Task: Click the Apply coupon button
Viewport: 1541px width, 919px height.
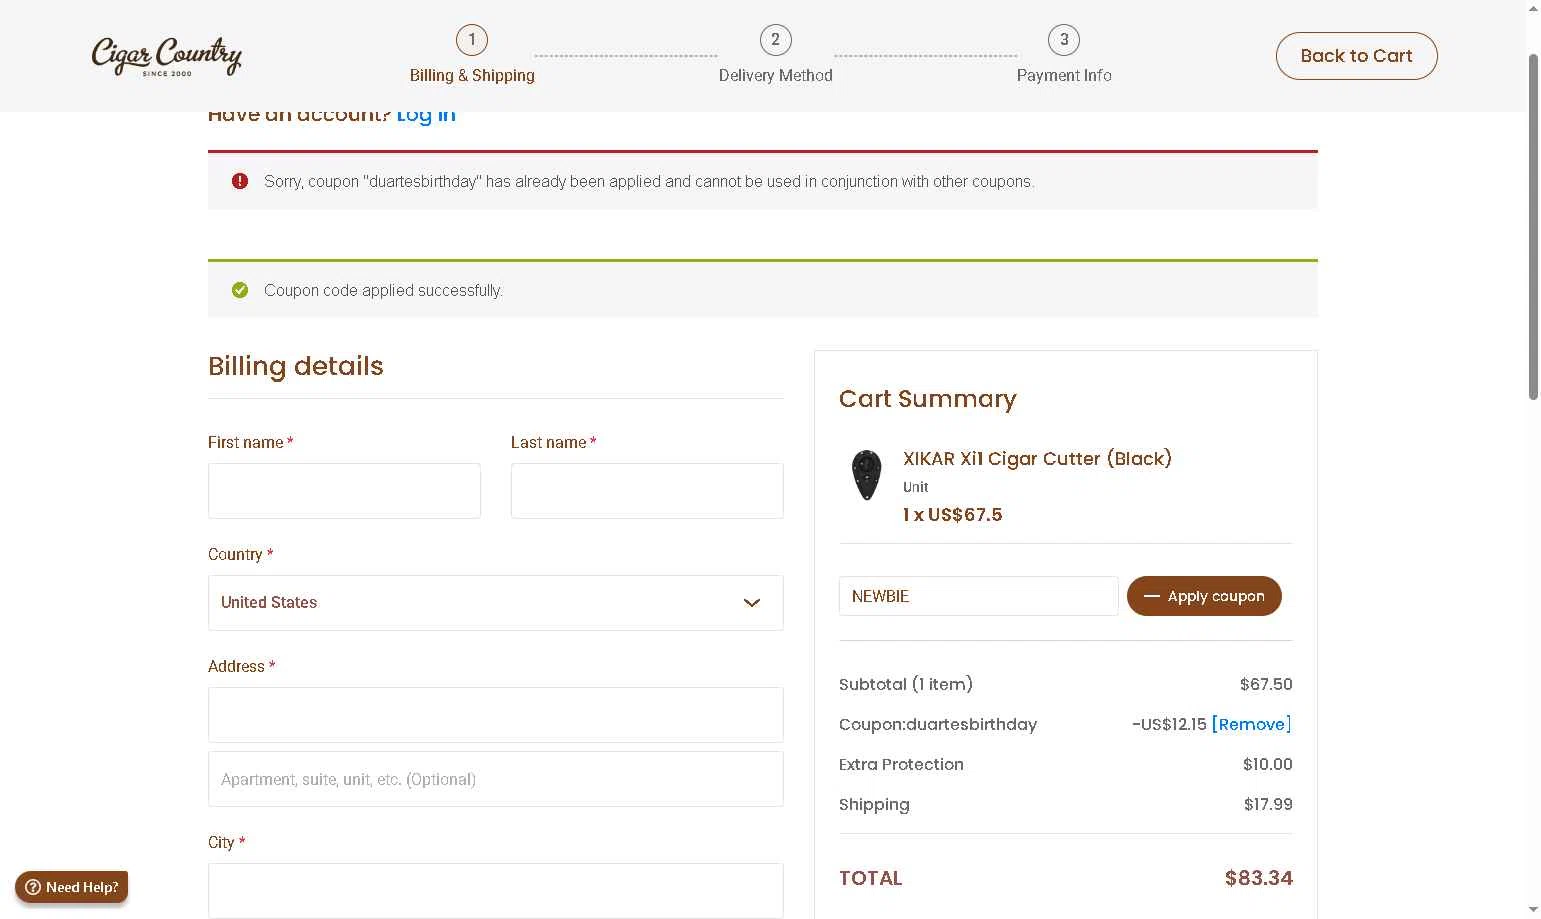Action: (1204, 596)
